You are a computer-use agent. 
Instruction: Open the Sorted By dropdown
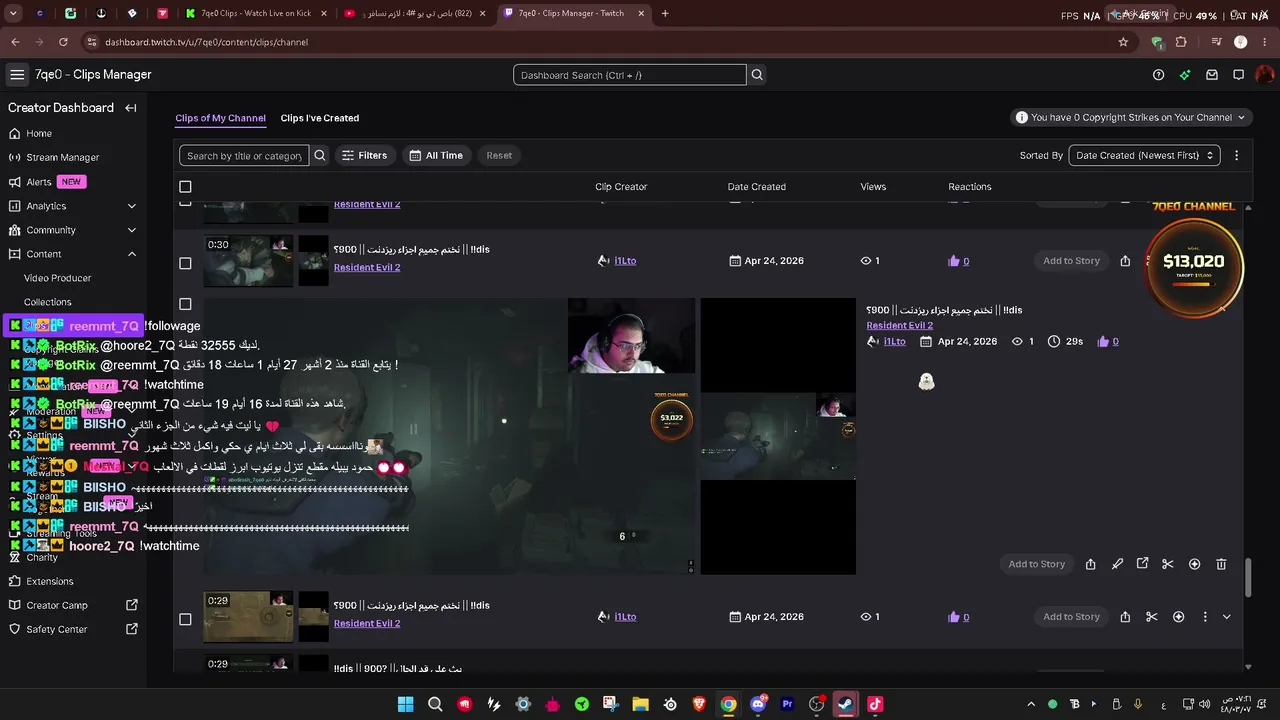[x=1143, y=155]
